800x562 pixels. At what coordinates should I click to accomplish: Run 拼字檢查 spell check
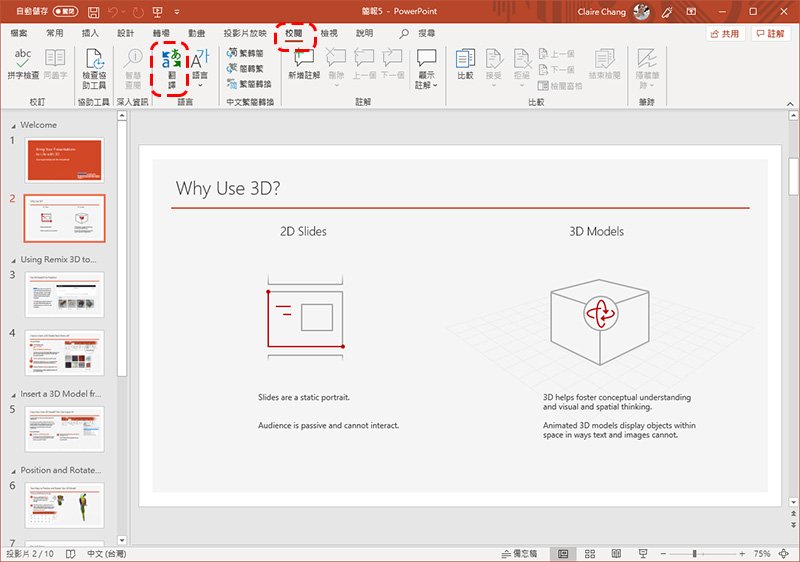click(x=22, y=65)
